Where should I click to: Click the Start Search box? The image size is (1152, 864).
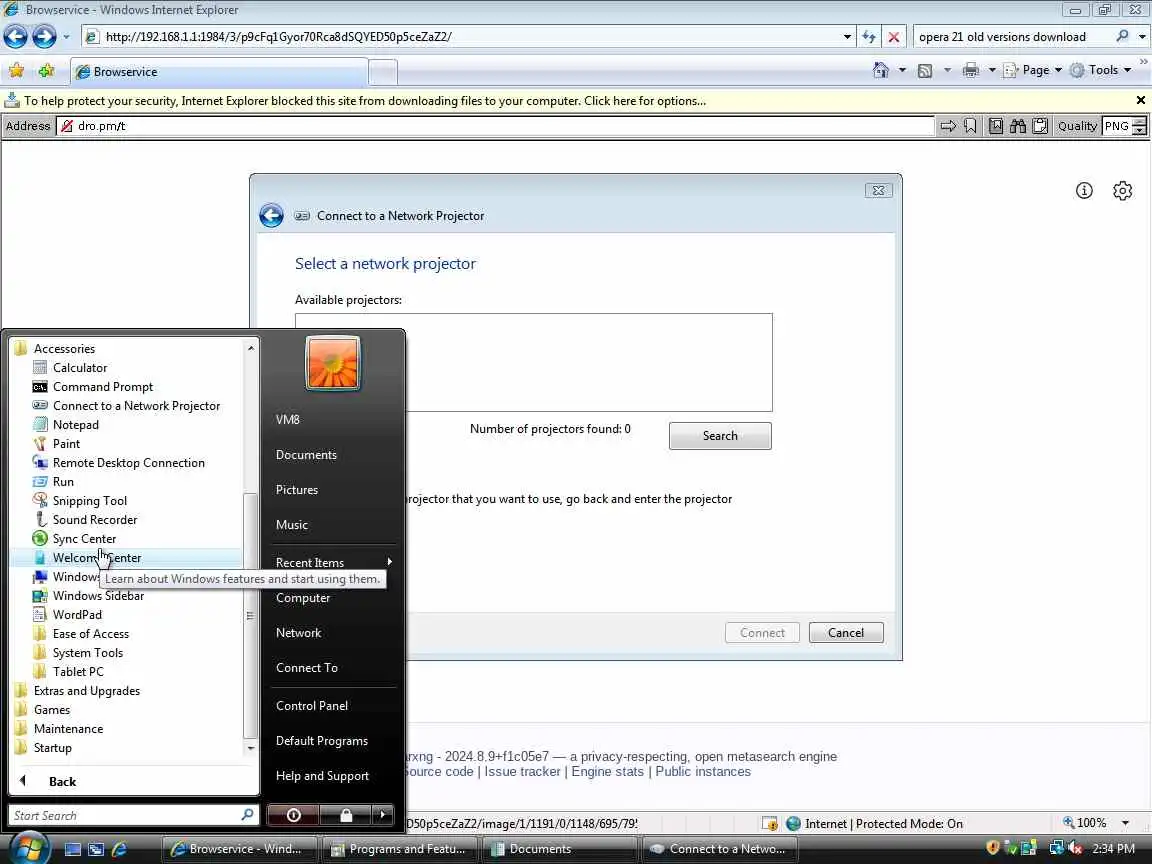tap(133, 815)
